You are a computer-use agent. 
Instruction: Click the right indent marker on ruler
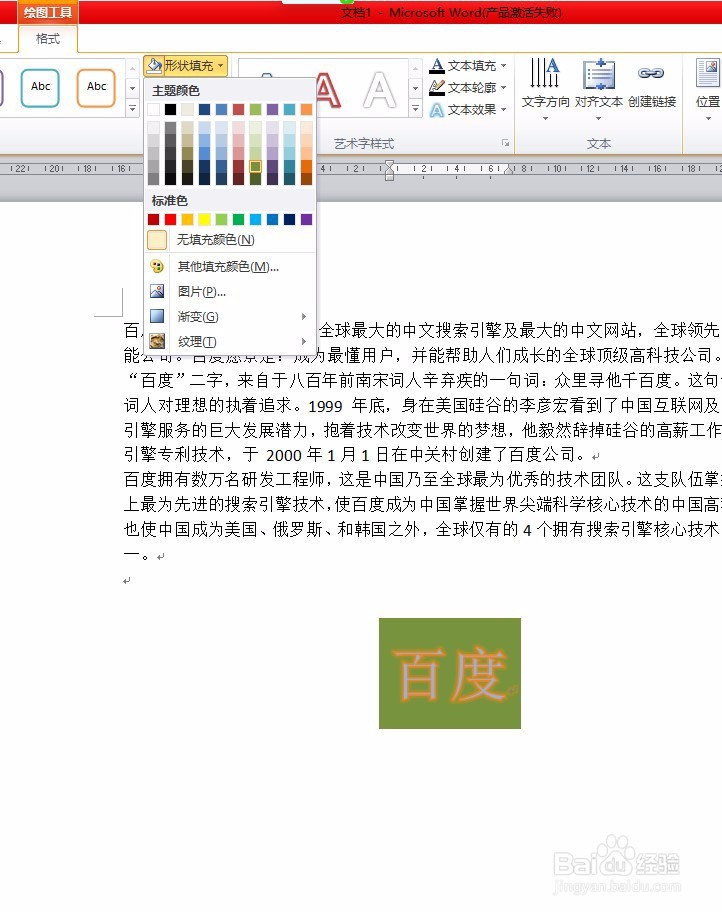[x=508, y=170]
